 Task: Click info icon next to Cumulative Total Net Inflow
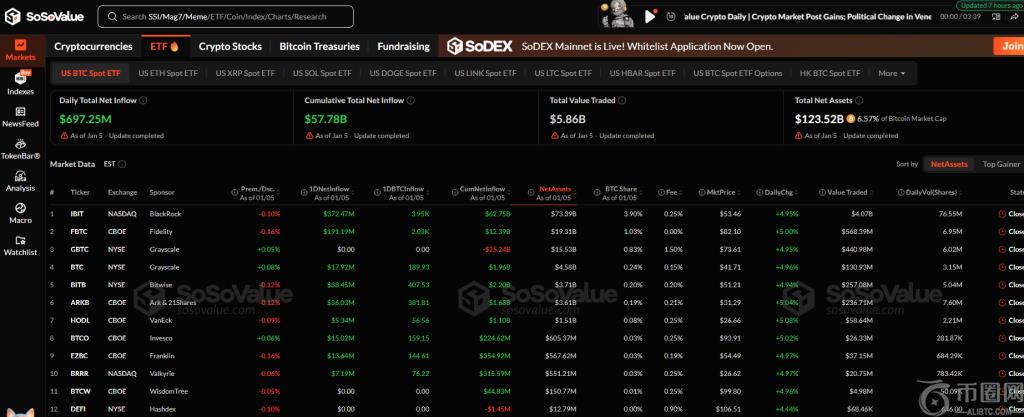click(x=410, y=100)
